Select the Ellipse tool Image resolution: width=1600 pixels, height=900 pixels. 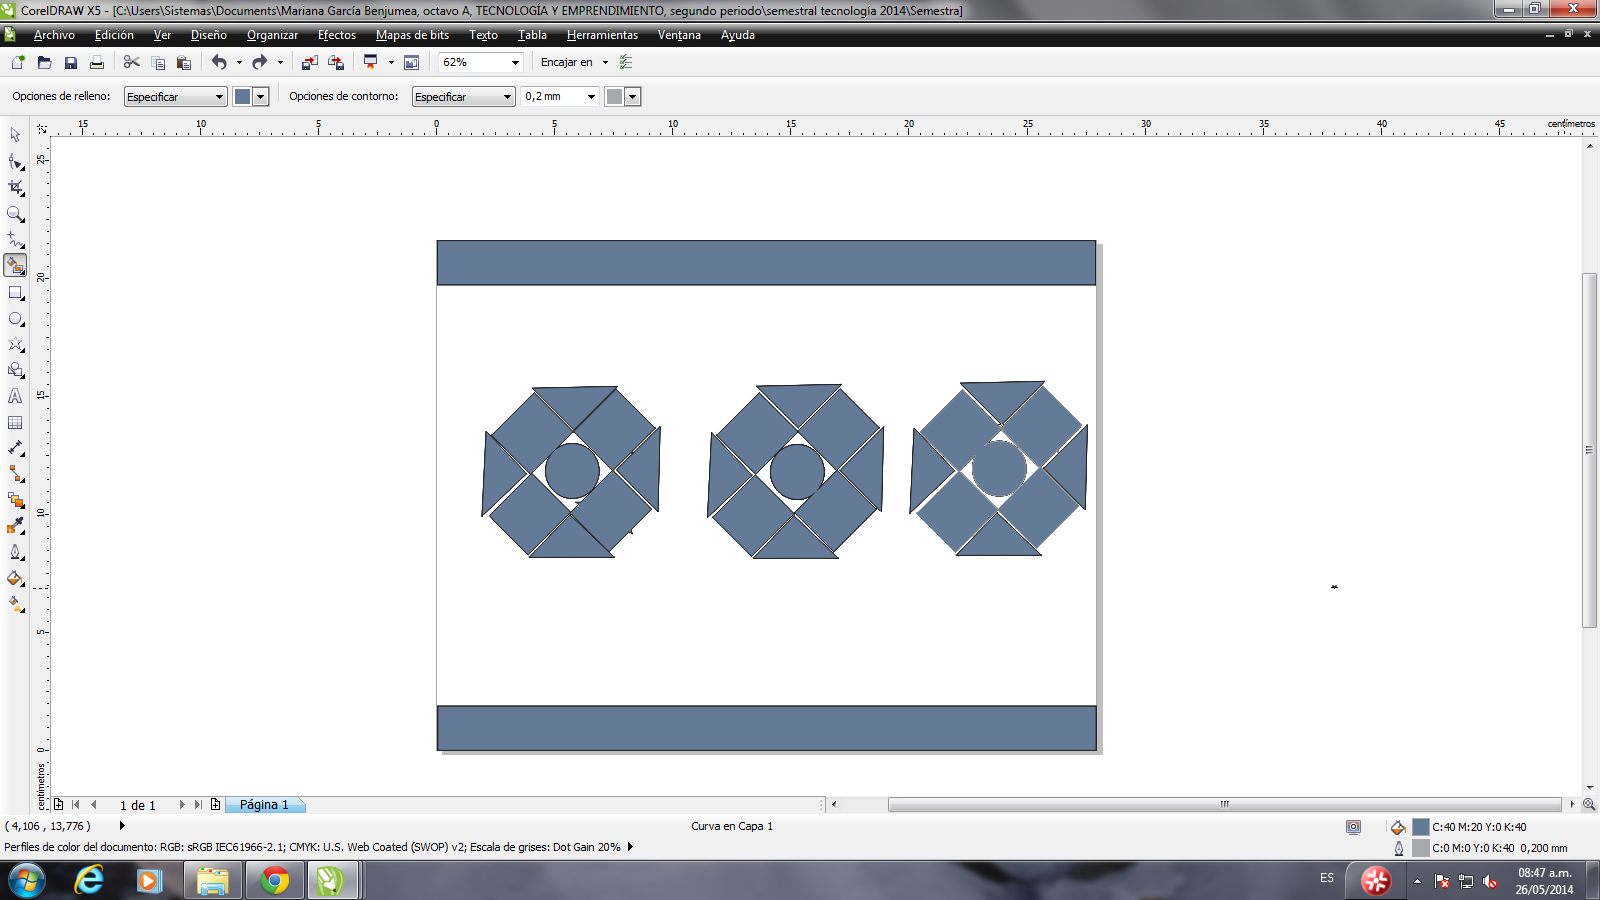15,319
